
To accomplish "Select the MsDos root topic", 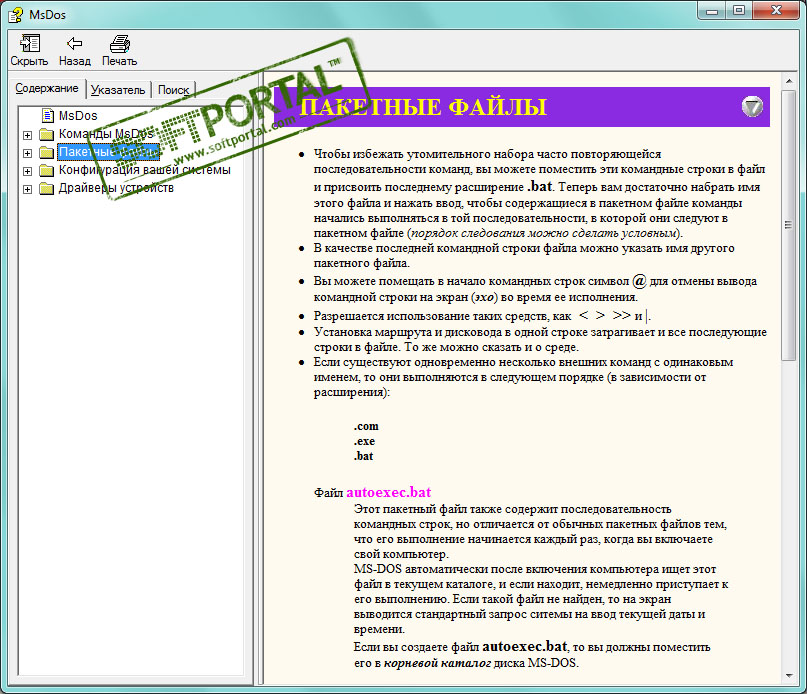I will [78, 115].
